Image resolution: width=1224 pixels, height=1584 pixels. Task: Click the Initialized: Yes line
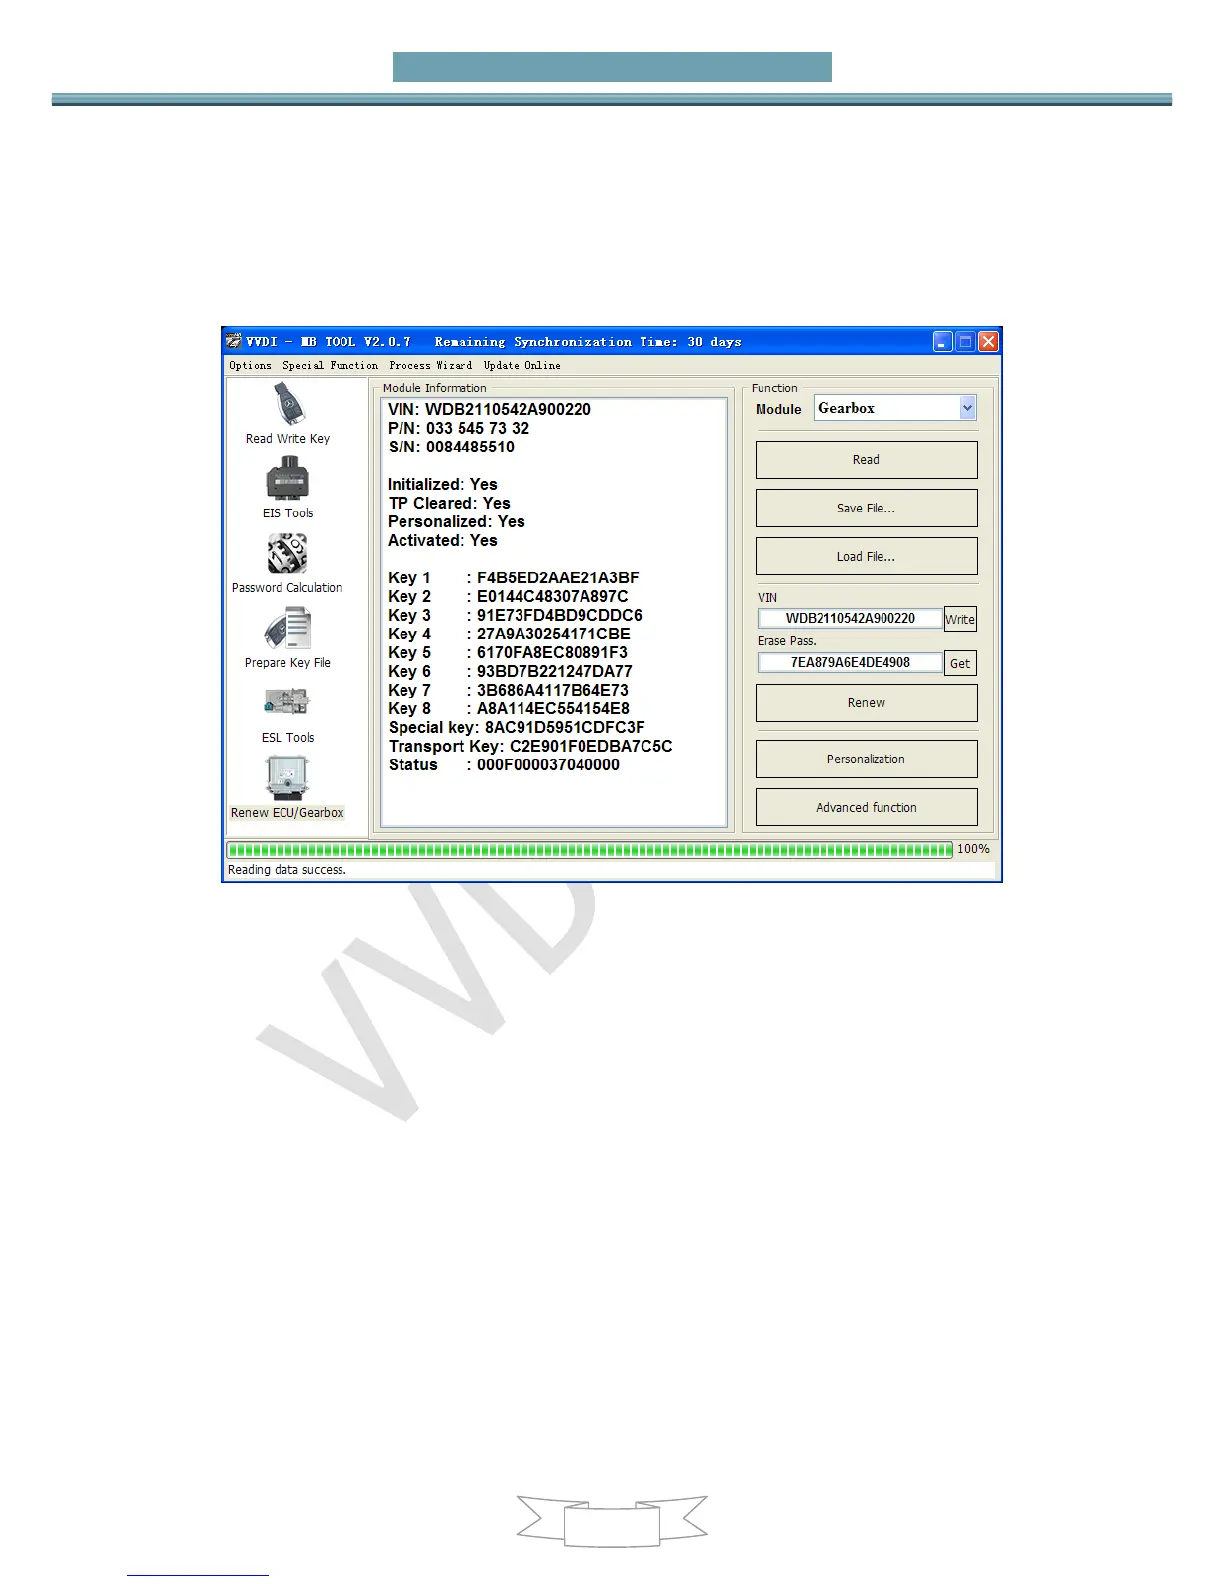pyautogui.click(x=442, y=484)
